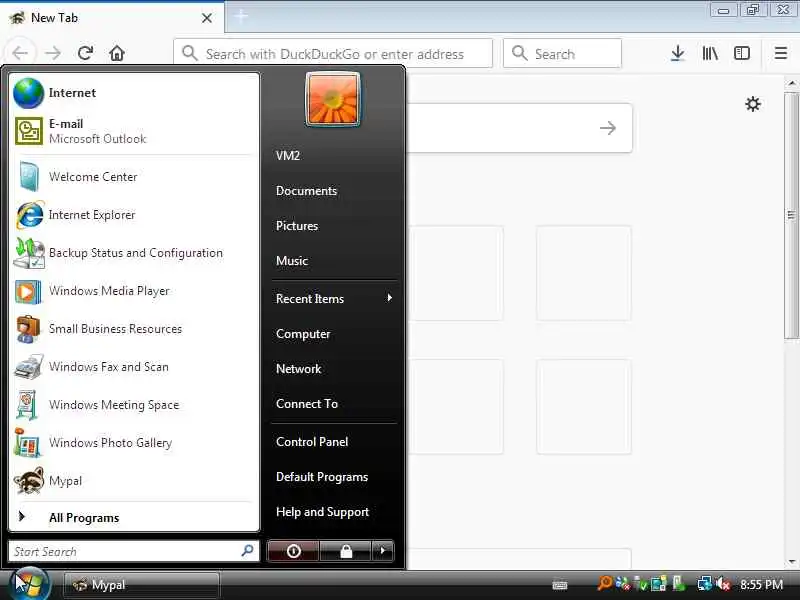Open Network from Start menu
This screenshot has width=800, height=600.
pos(298,369)
